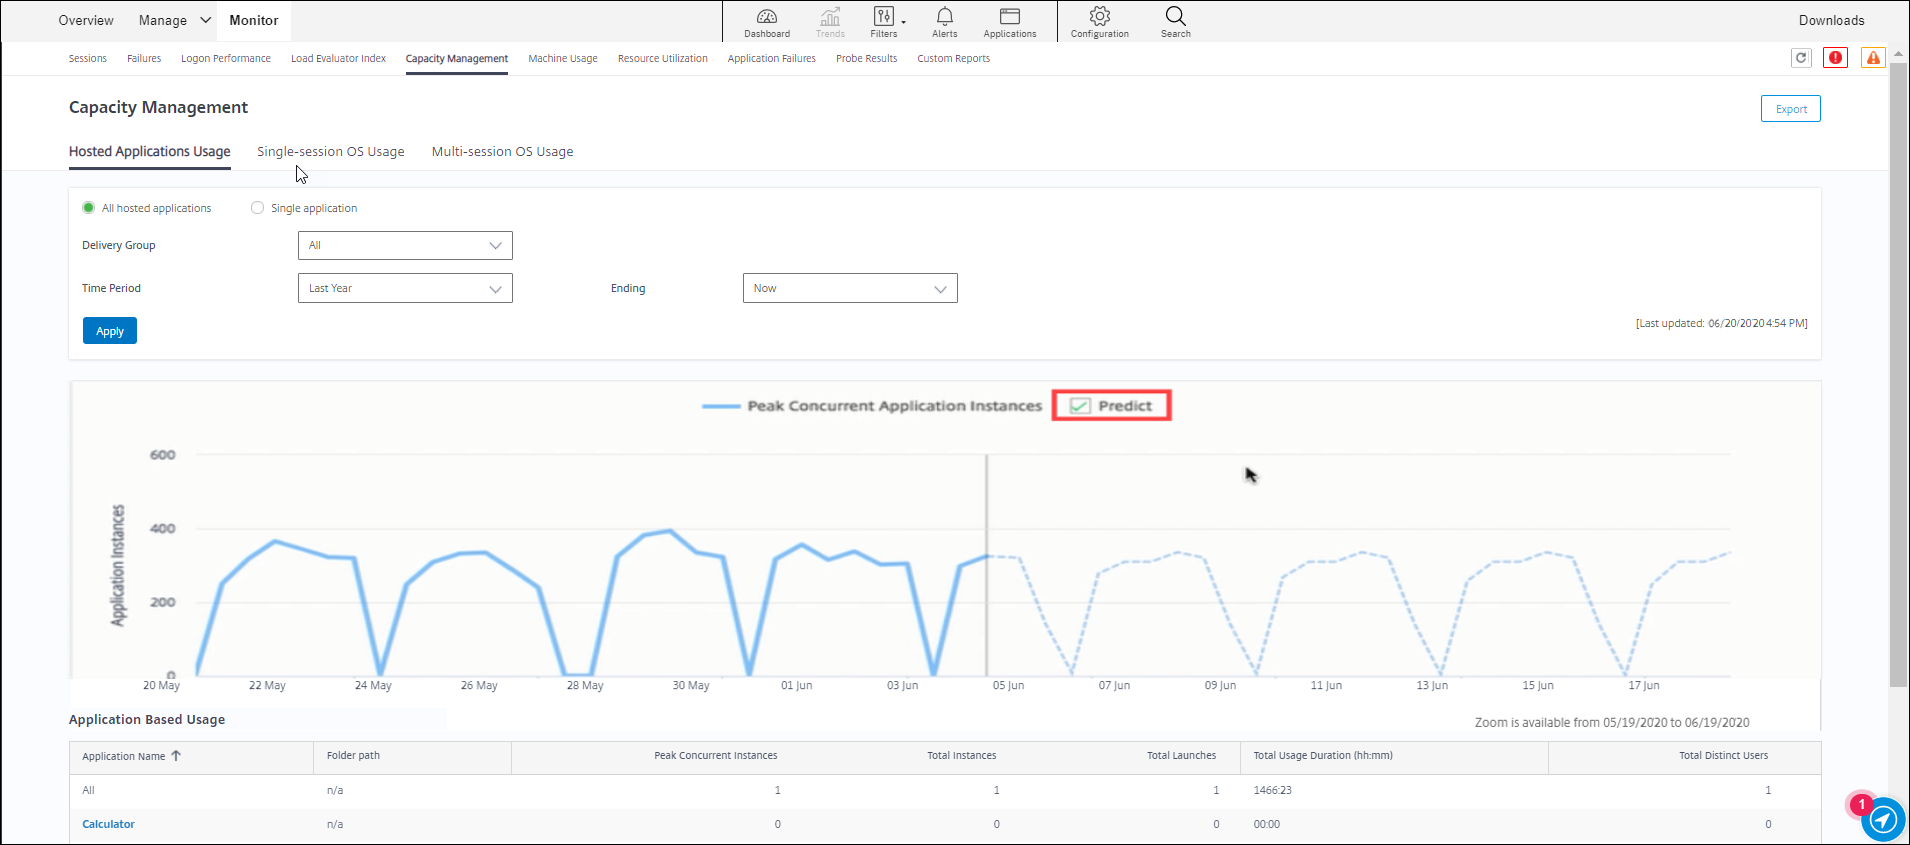Click the Export button

point(1791,109)
